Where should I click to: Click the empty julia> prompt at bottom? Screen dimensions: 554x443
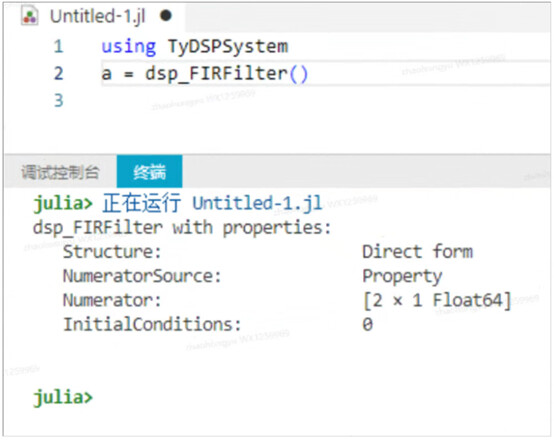pyautogui.click(x=63, y=397)
